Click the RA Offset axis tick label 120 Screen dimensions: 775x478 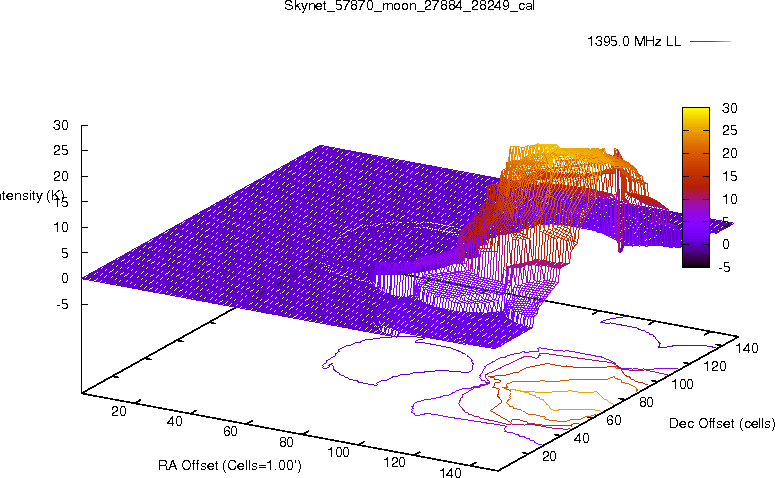[394, 463]
